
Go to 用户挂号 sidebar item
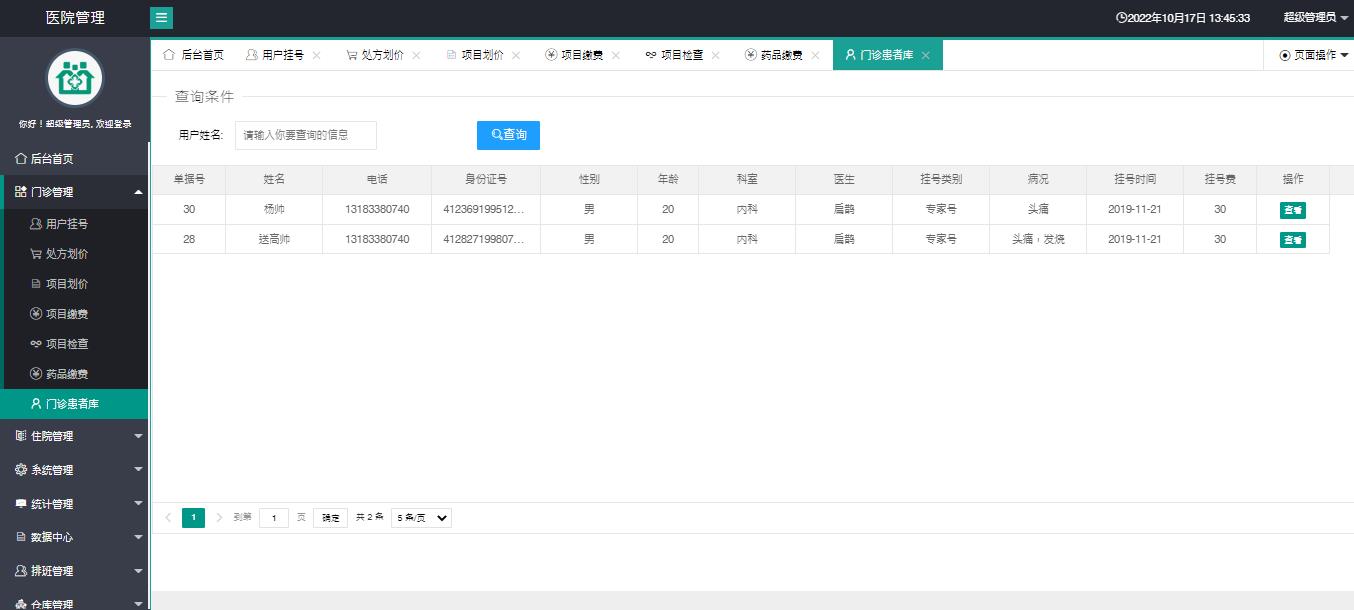(x=67, y=224)
